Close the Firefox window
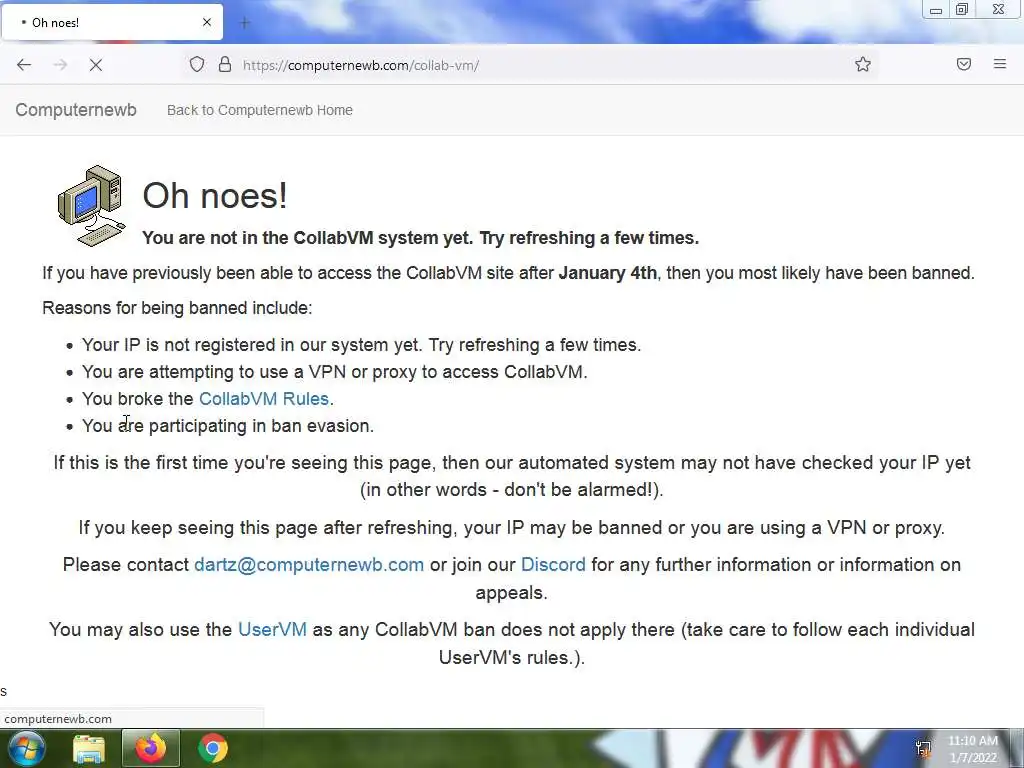This screenshot has height=768, width=1024. point(999,10)
